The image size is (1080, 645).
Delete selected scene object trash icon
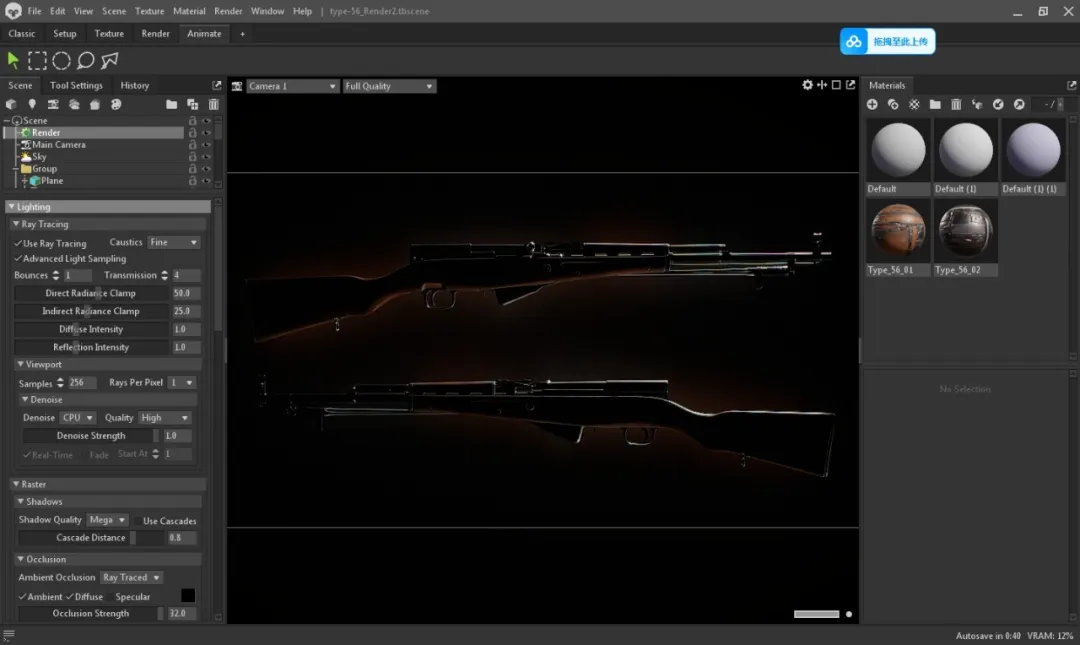(214, 104)
